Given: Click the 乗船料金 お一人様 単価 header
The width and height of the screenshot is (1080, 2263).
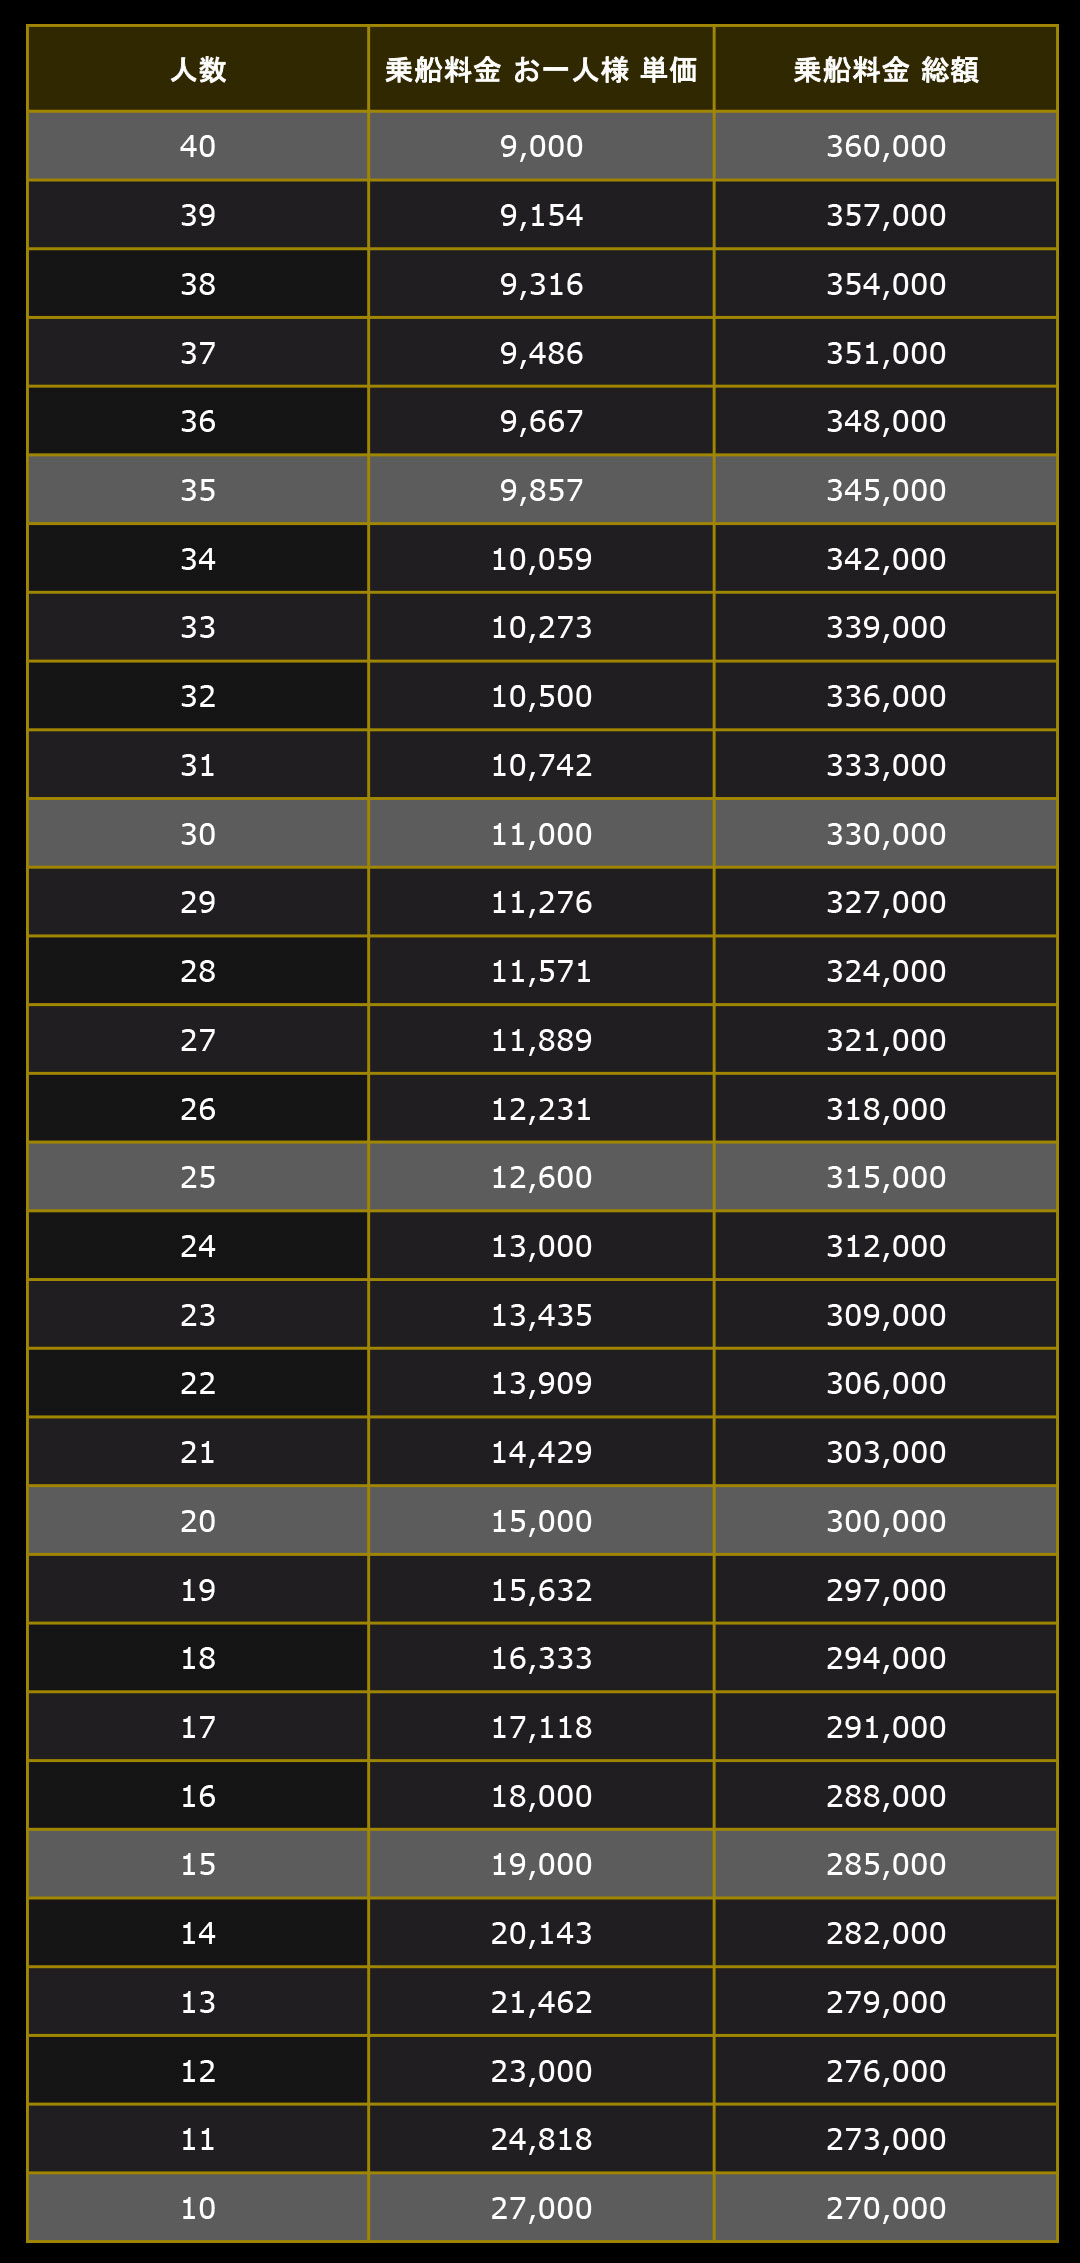Looking at the screenshot, I should pos(541,70).
